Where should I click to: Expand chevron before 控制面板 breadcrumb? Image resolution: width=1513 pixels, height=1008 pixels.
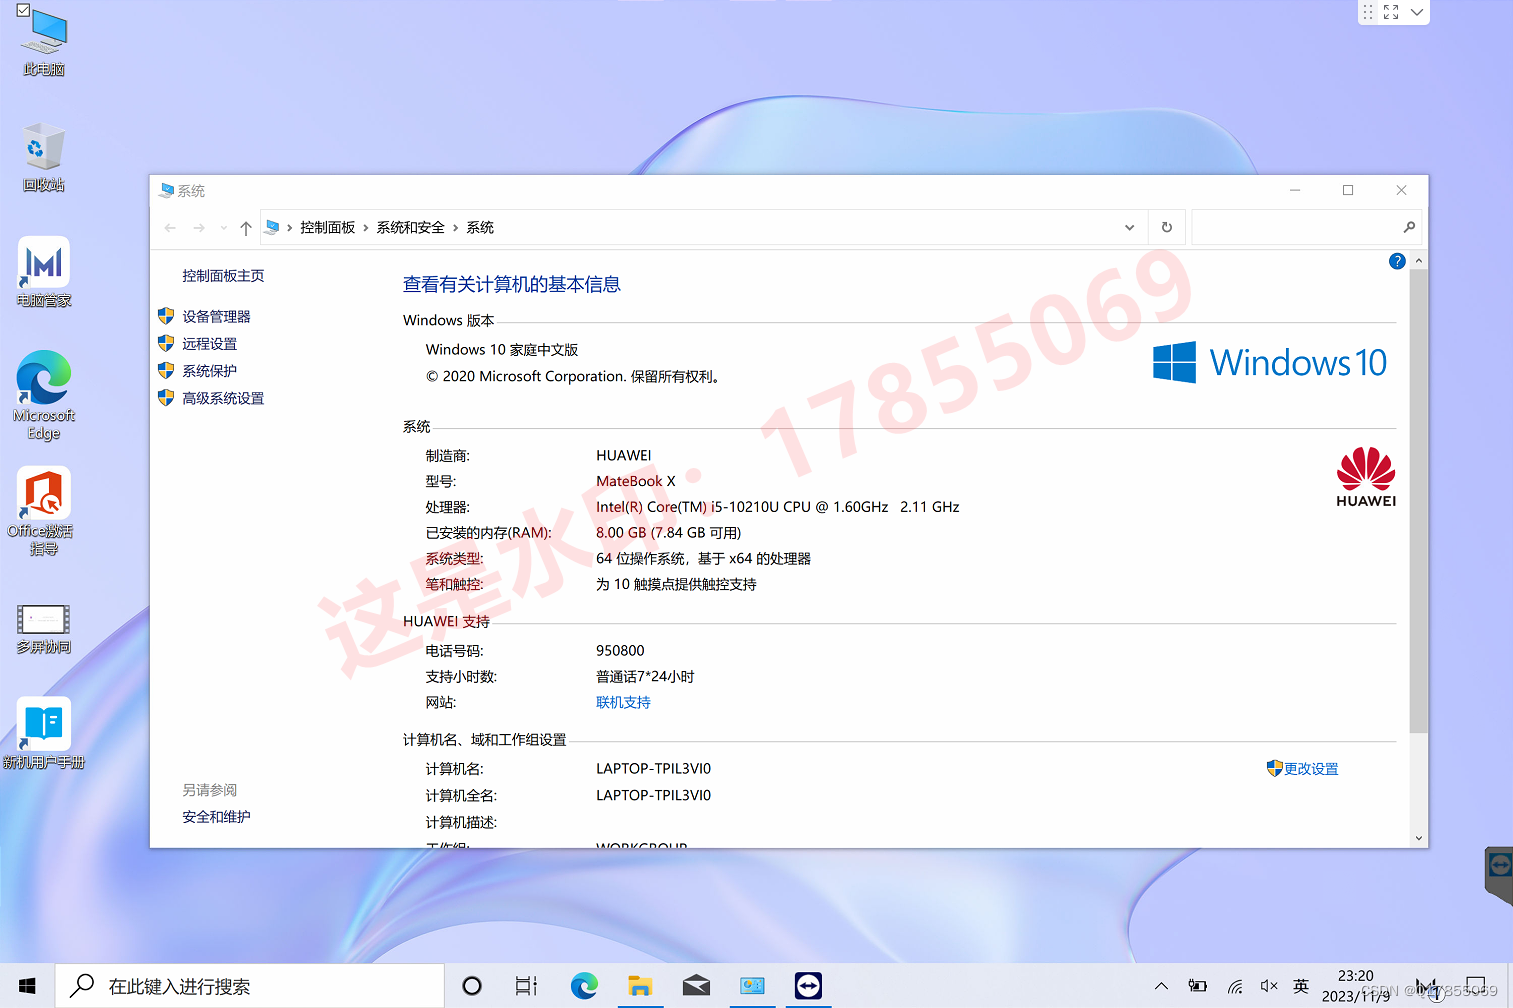coord(290,228)
